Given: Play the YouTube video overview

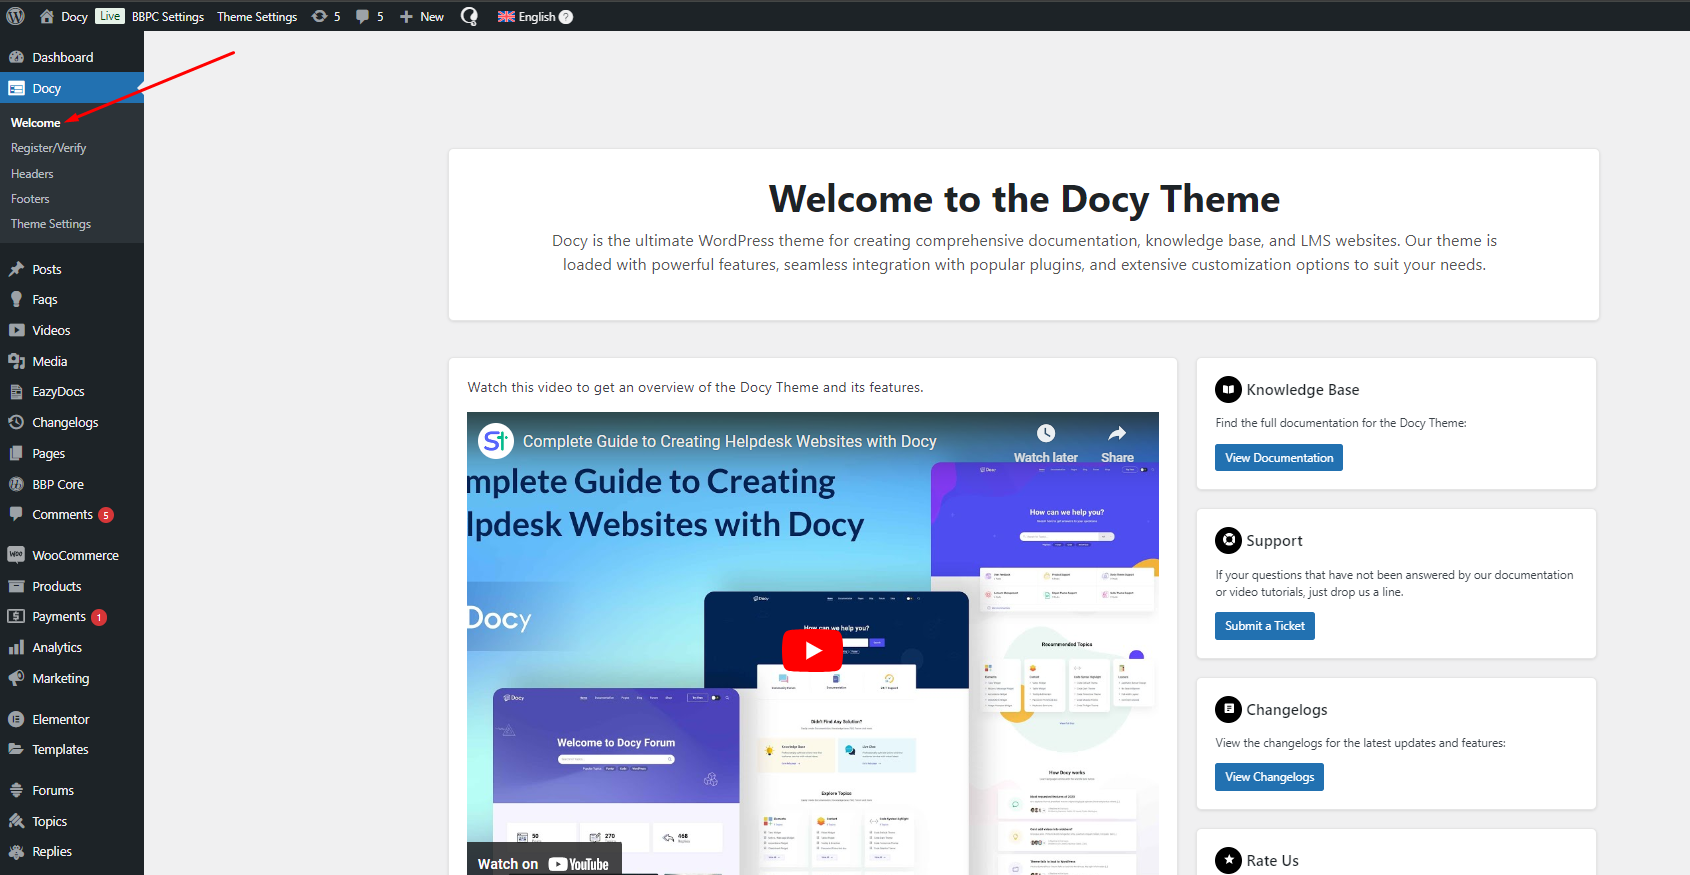Looking at the screenshot, I should coord(814,651).
